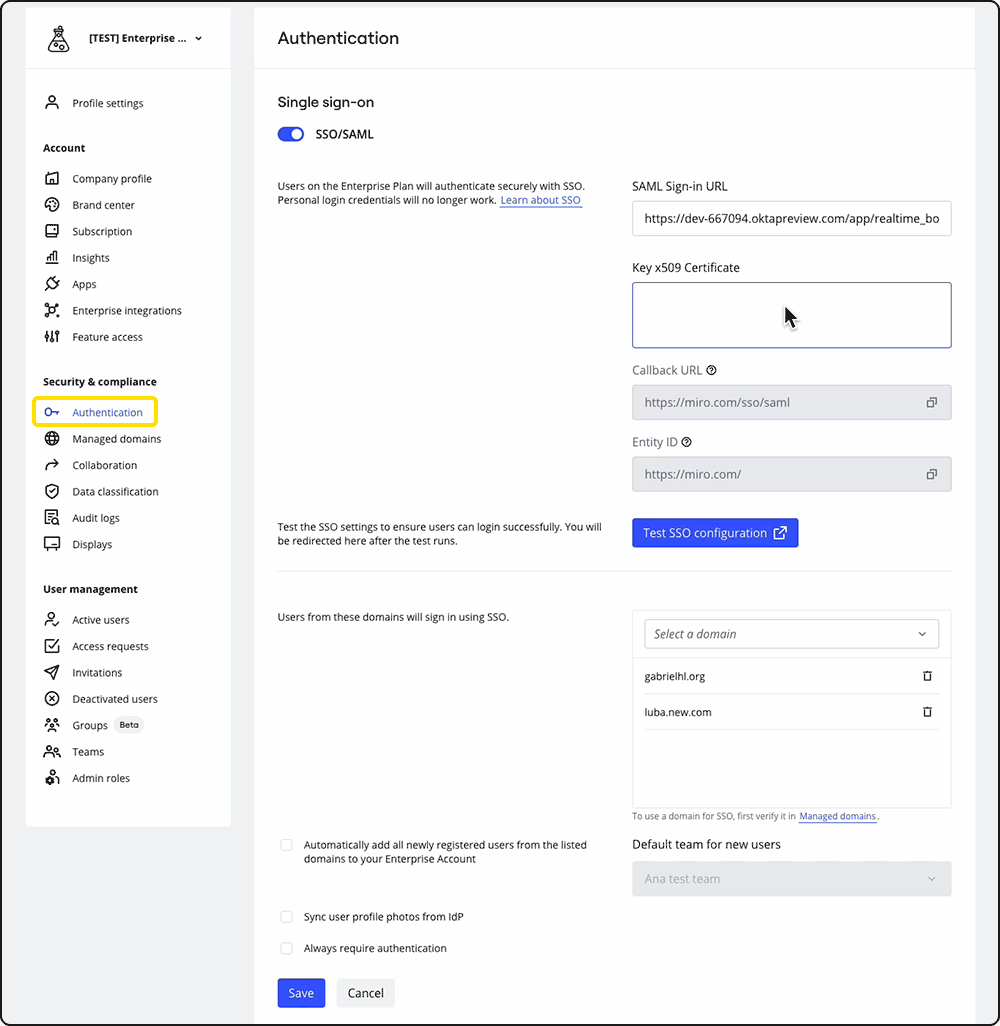This screenshot has height=1026, width=1000.
Task: Click the Audit logs sidebar icon
Action: coord(53,518)
